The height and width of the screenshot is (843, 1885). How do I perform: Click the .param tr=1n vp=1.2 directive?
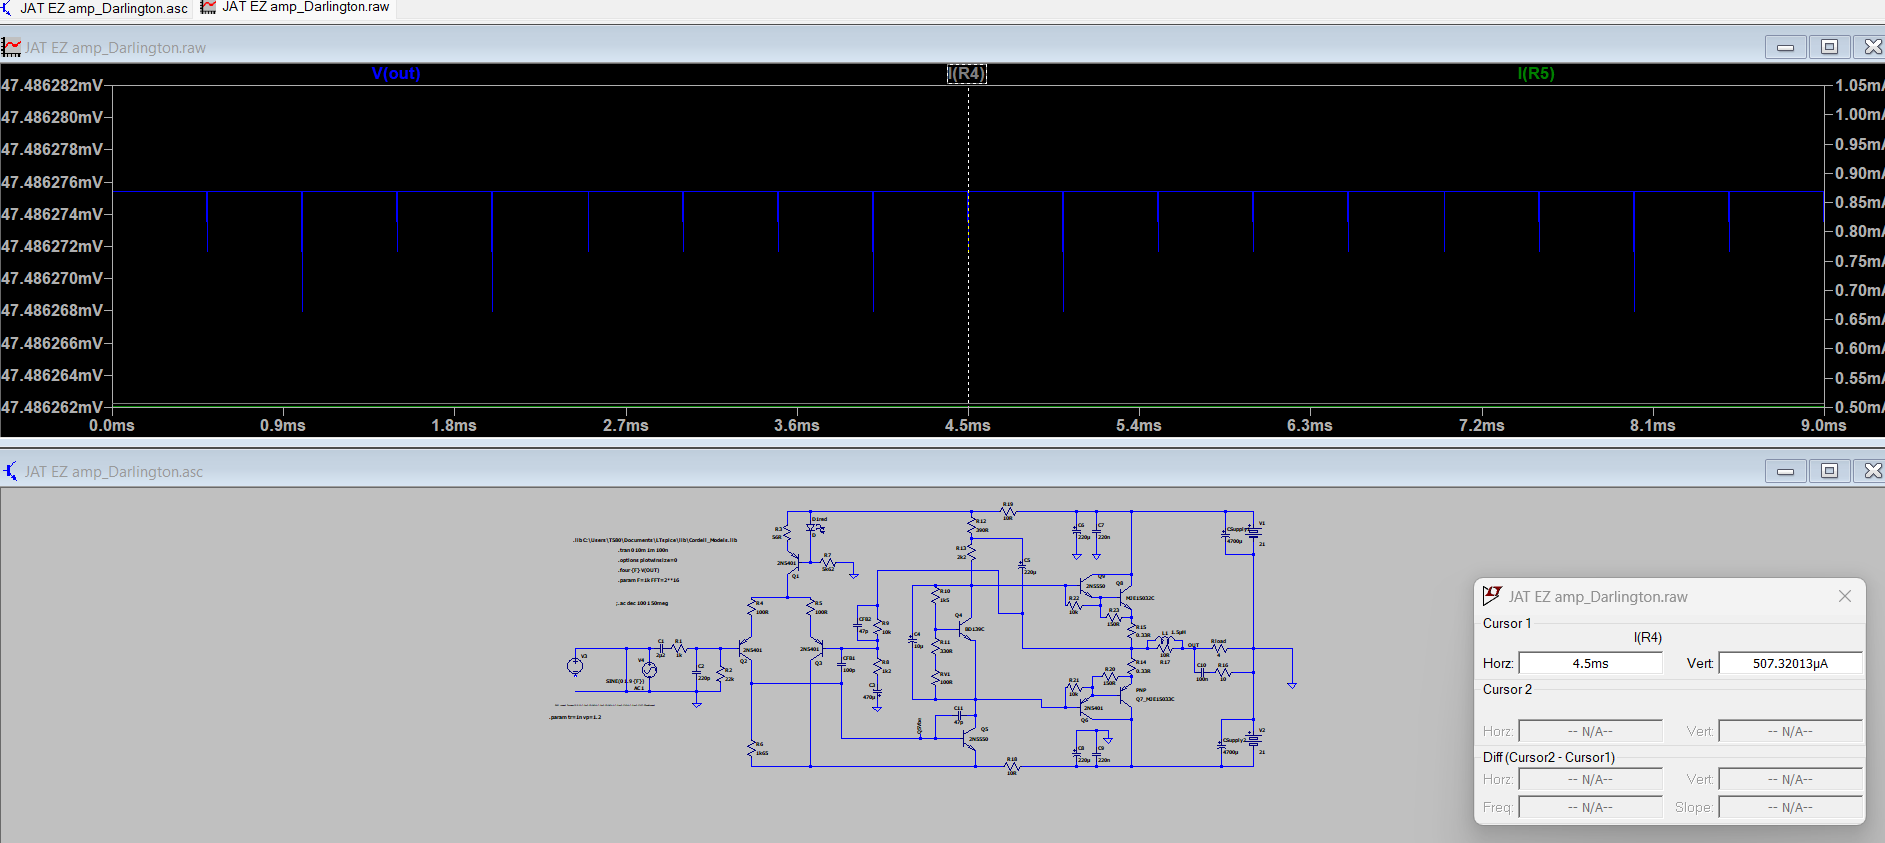pyautogui.click(x=575, y=717)
